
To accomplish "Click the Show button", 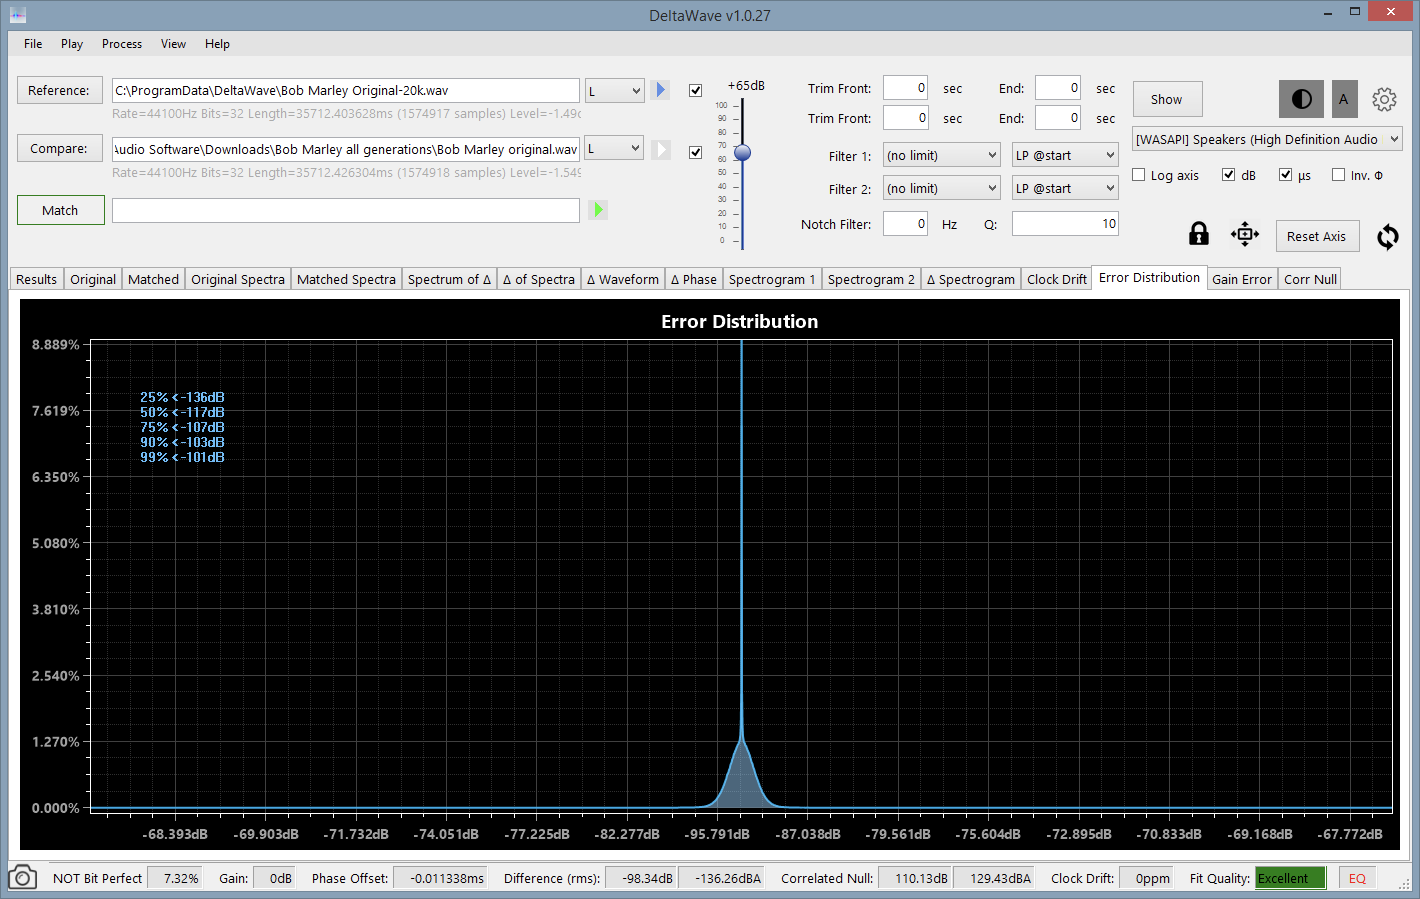I will click(1167, 99).
